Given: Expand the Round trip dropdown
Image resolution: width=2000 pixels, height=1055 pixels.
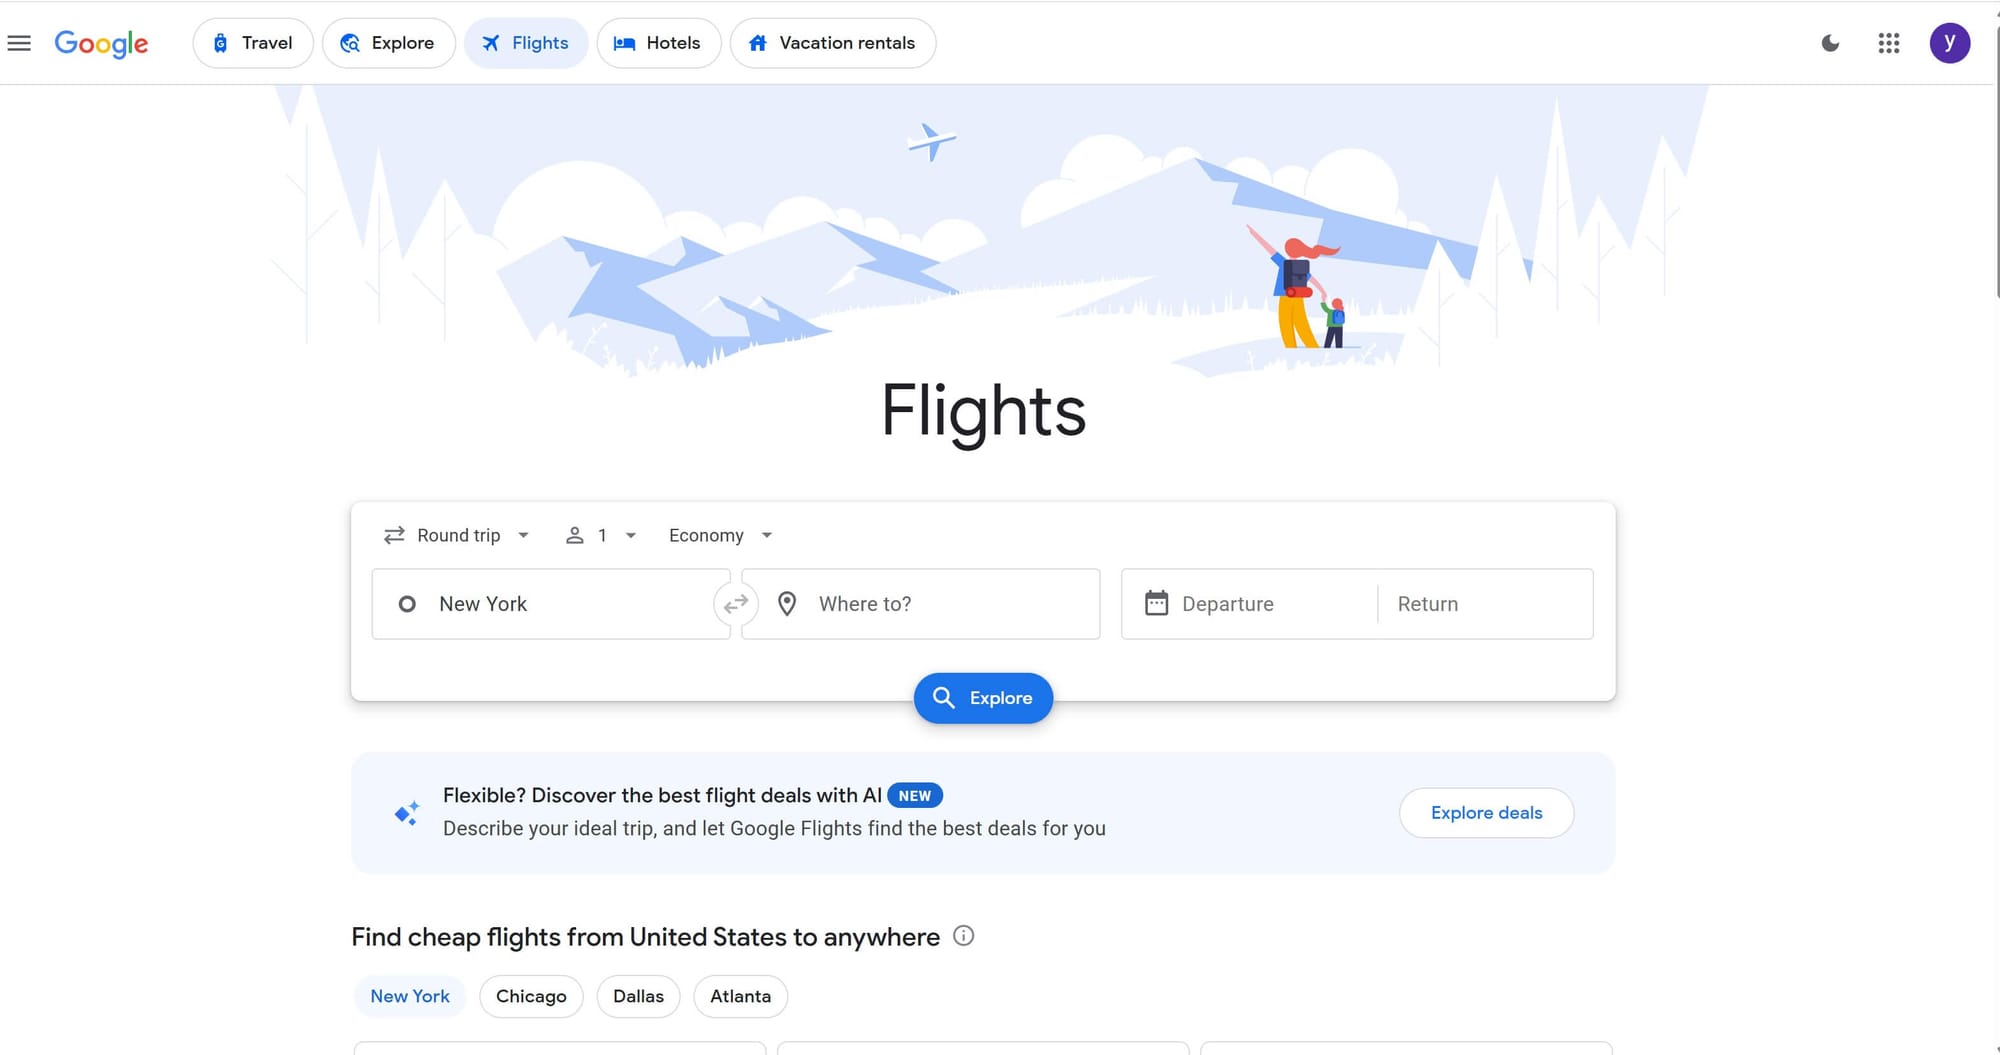Looking at the screenshot, I should click(x=457, y=535).
